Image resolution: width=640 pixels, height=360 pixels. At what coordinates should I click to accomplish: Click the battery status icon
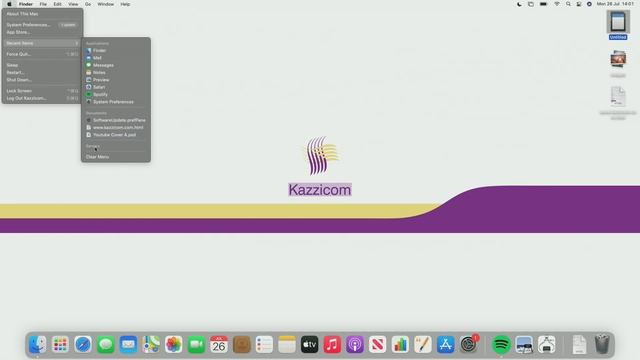pos(543,4)
